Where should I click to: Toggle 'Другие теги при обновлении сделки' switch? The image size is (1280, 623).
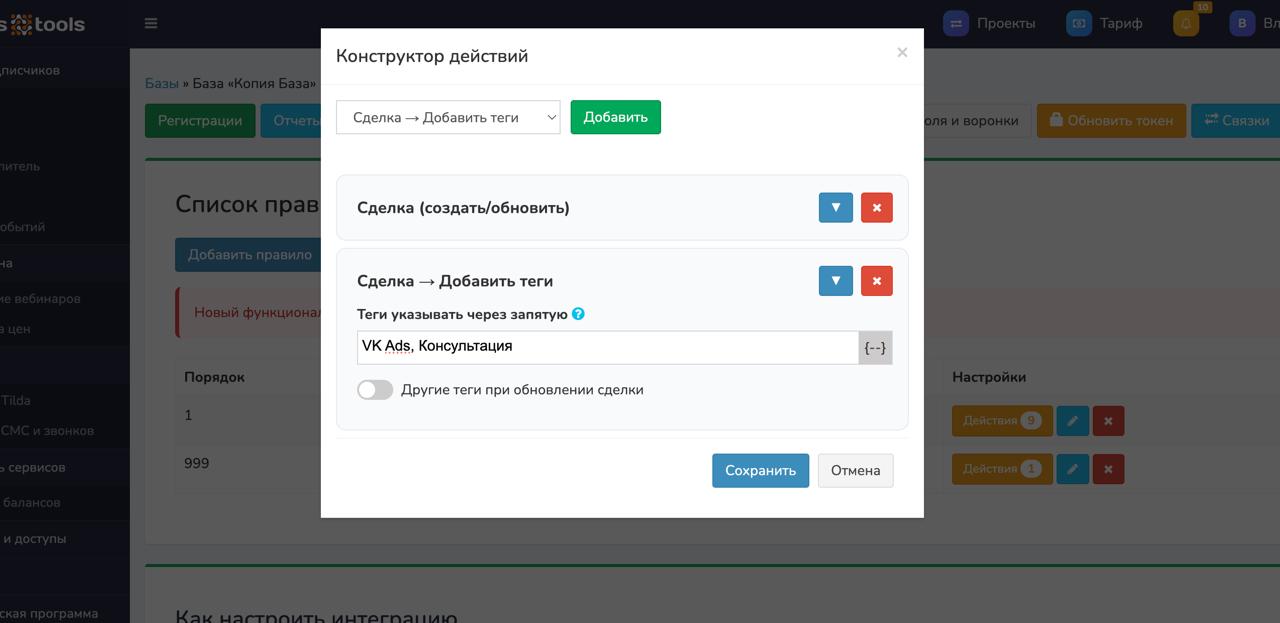[x=375, y=390]
